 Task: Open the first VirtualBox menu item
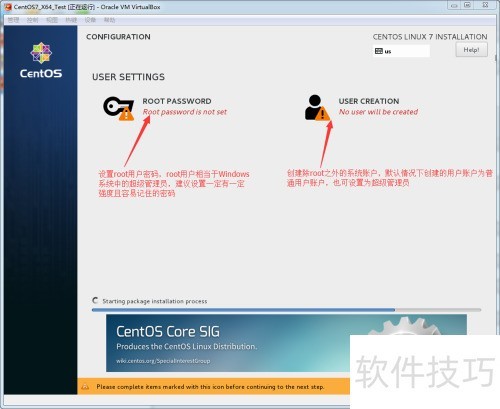coord(13,20)
